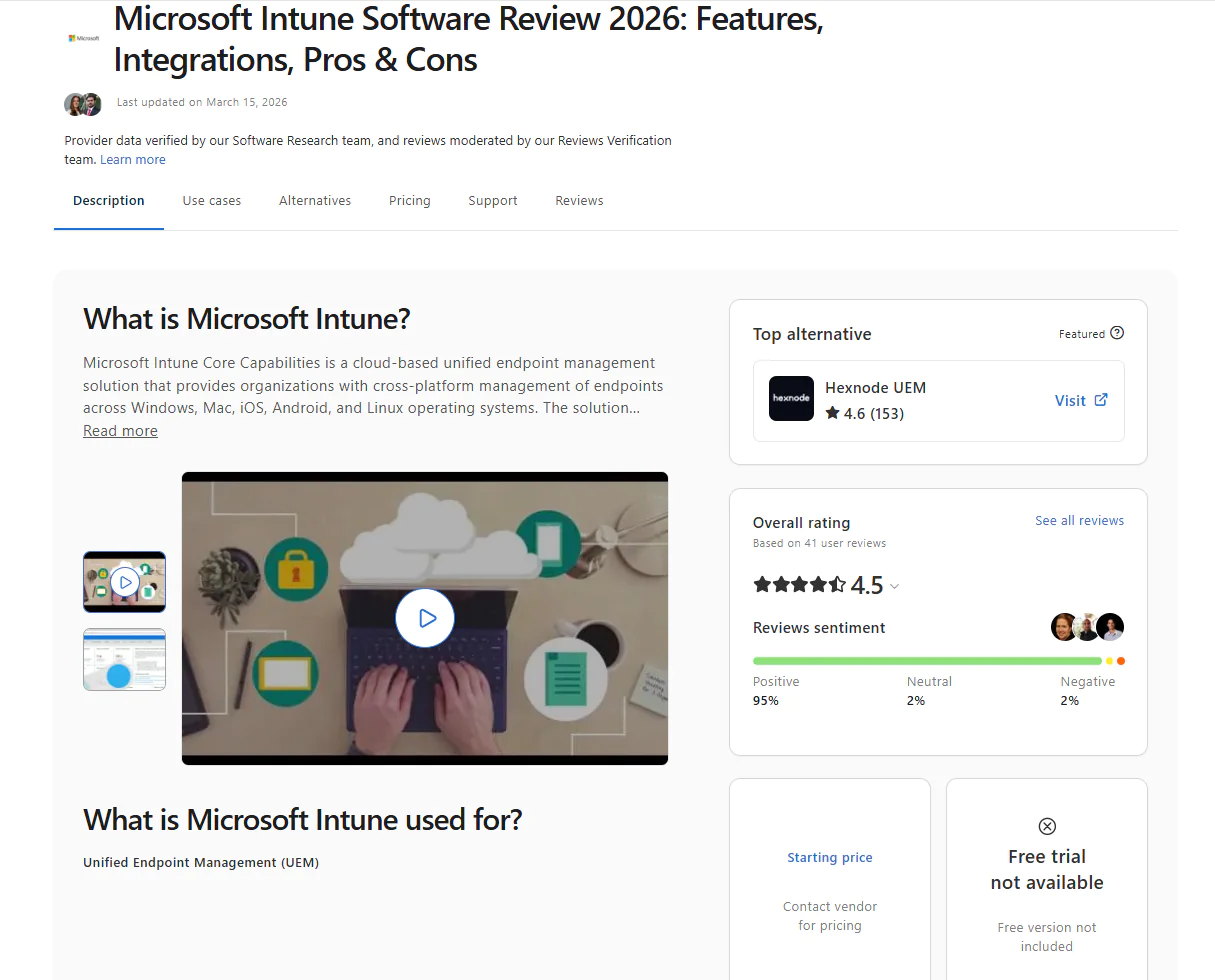Select the second screenshot thumbnail

124,660
